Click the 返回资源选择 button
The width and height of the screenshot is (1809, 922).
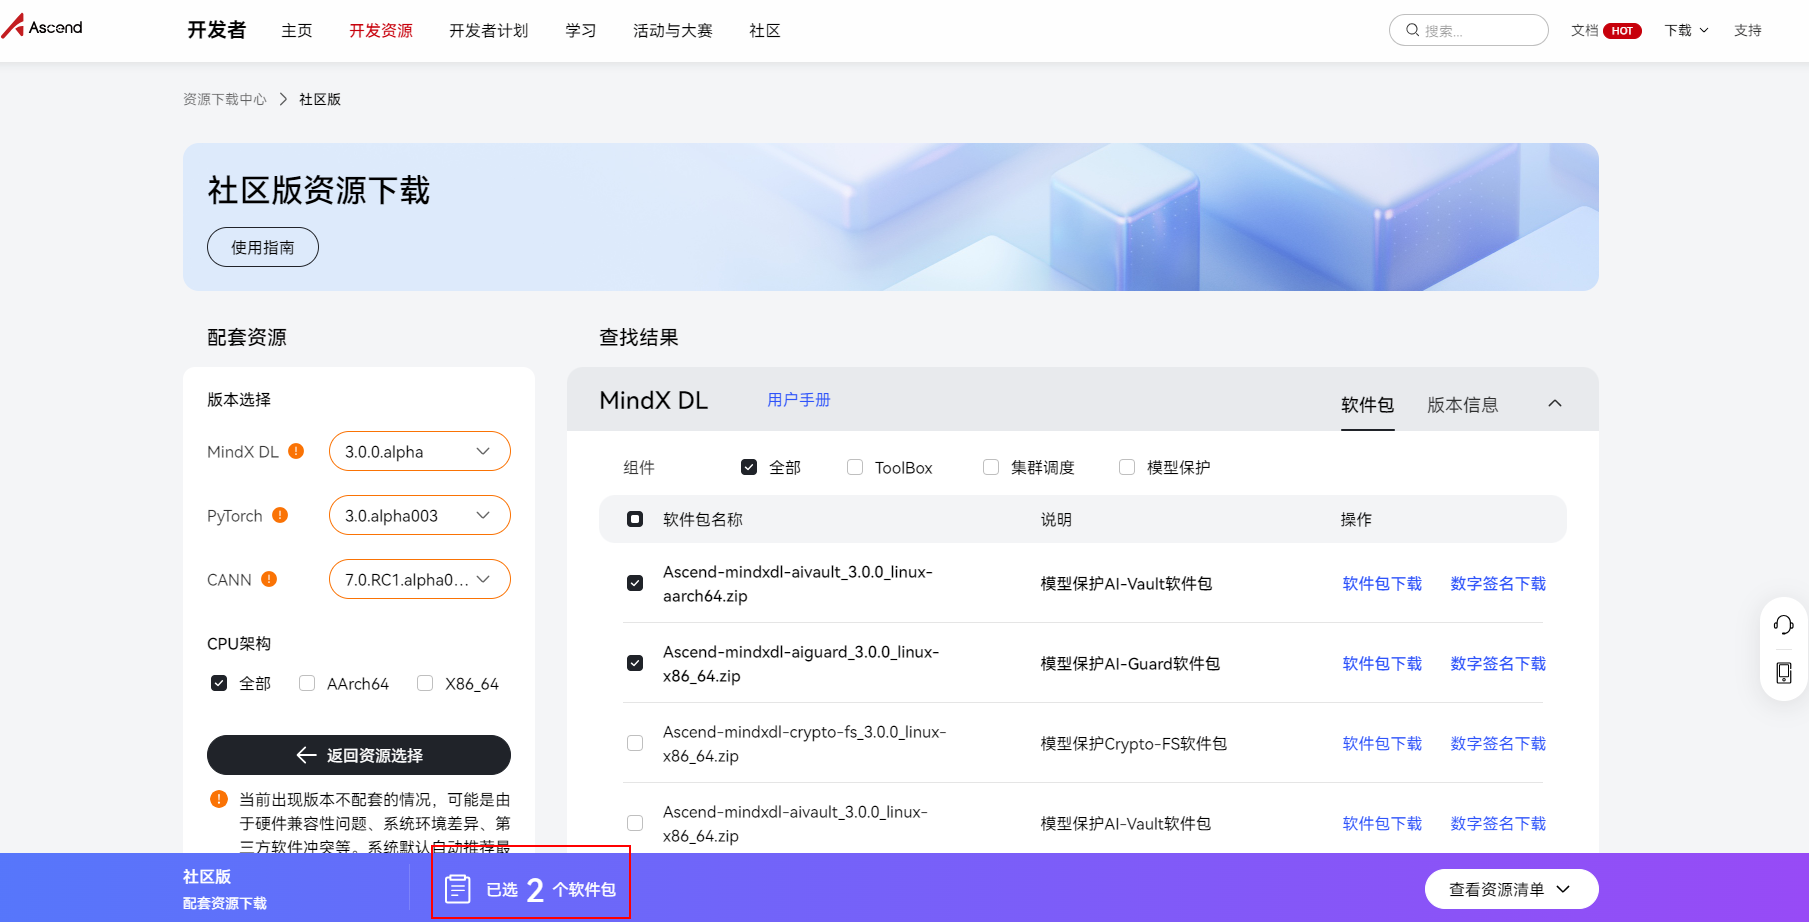(x=359, y=755)
